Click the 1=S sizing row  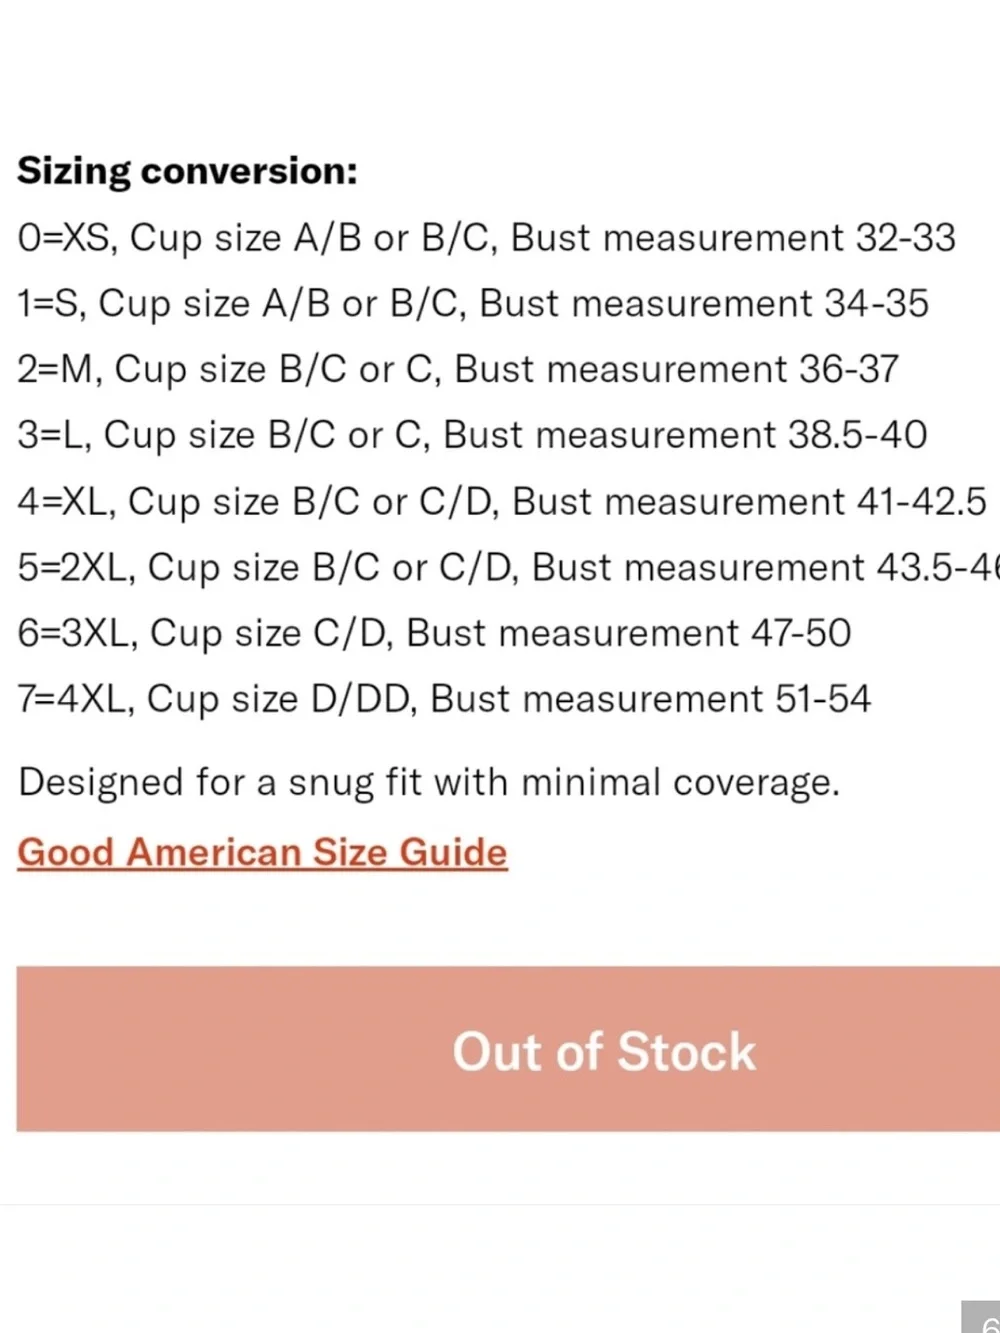(473, 305)
